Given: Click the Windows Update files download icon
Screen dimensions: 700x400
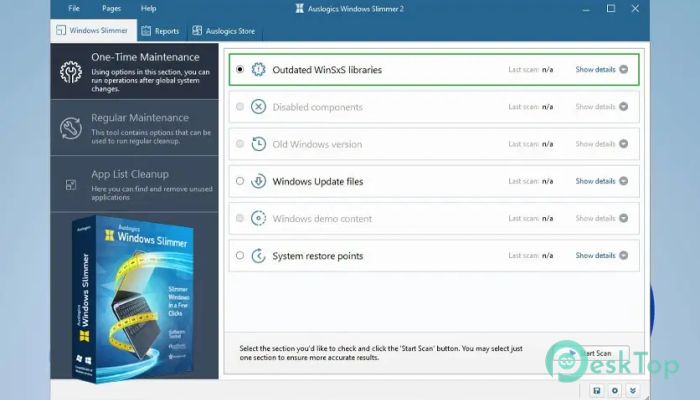Looking at the screenshot, I should 258,181.
